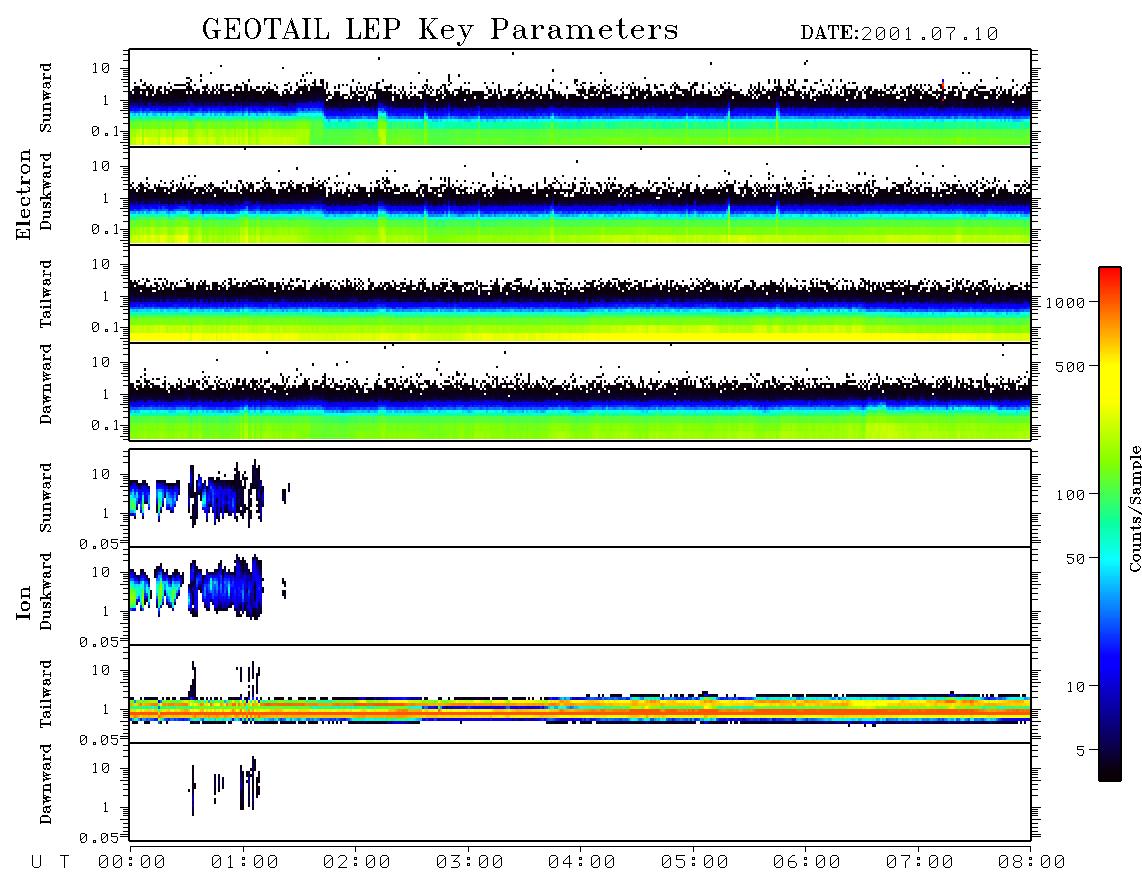Click the Ion Duskward panel label
Image resolution: width=1142 pixels, height=880 pixels.
(x=46, y=591)
